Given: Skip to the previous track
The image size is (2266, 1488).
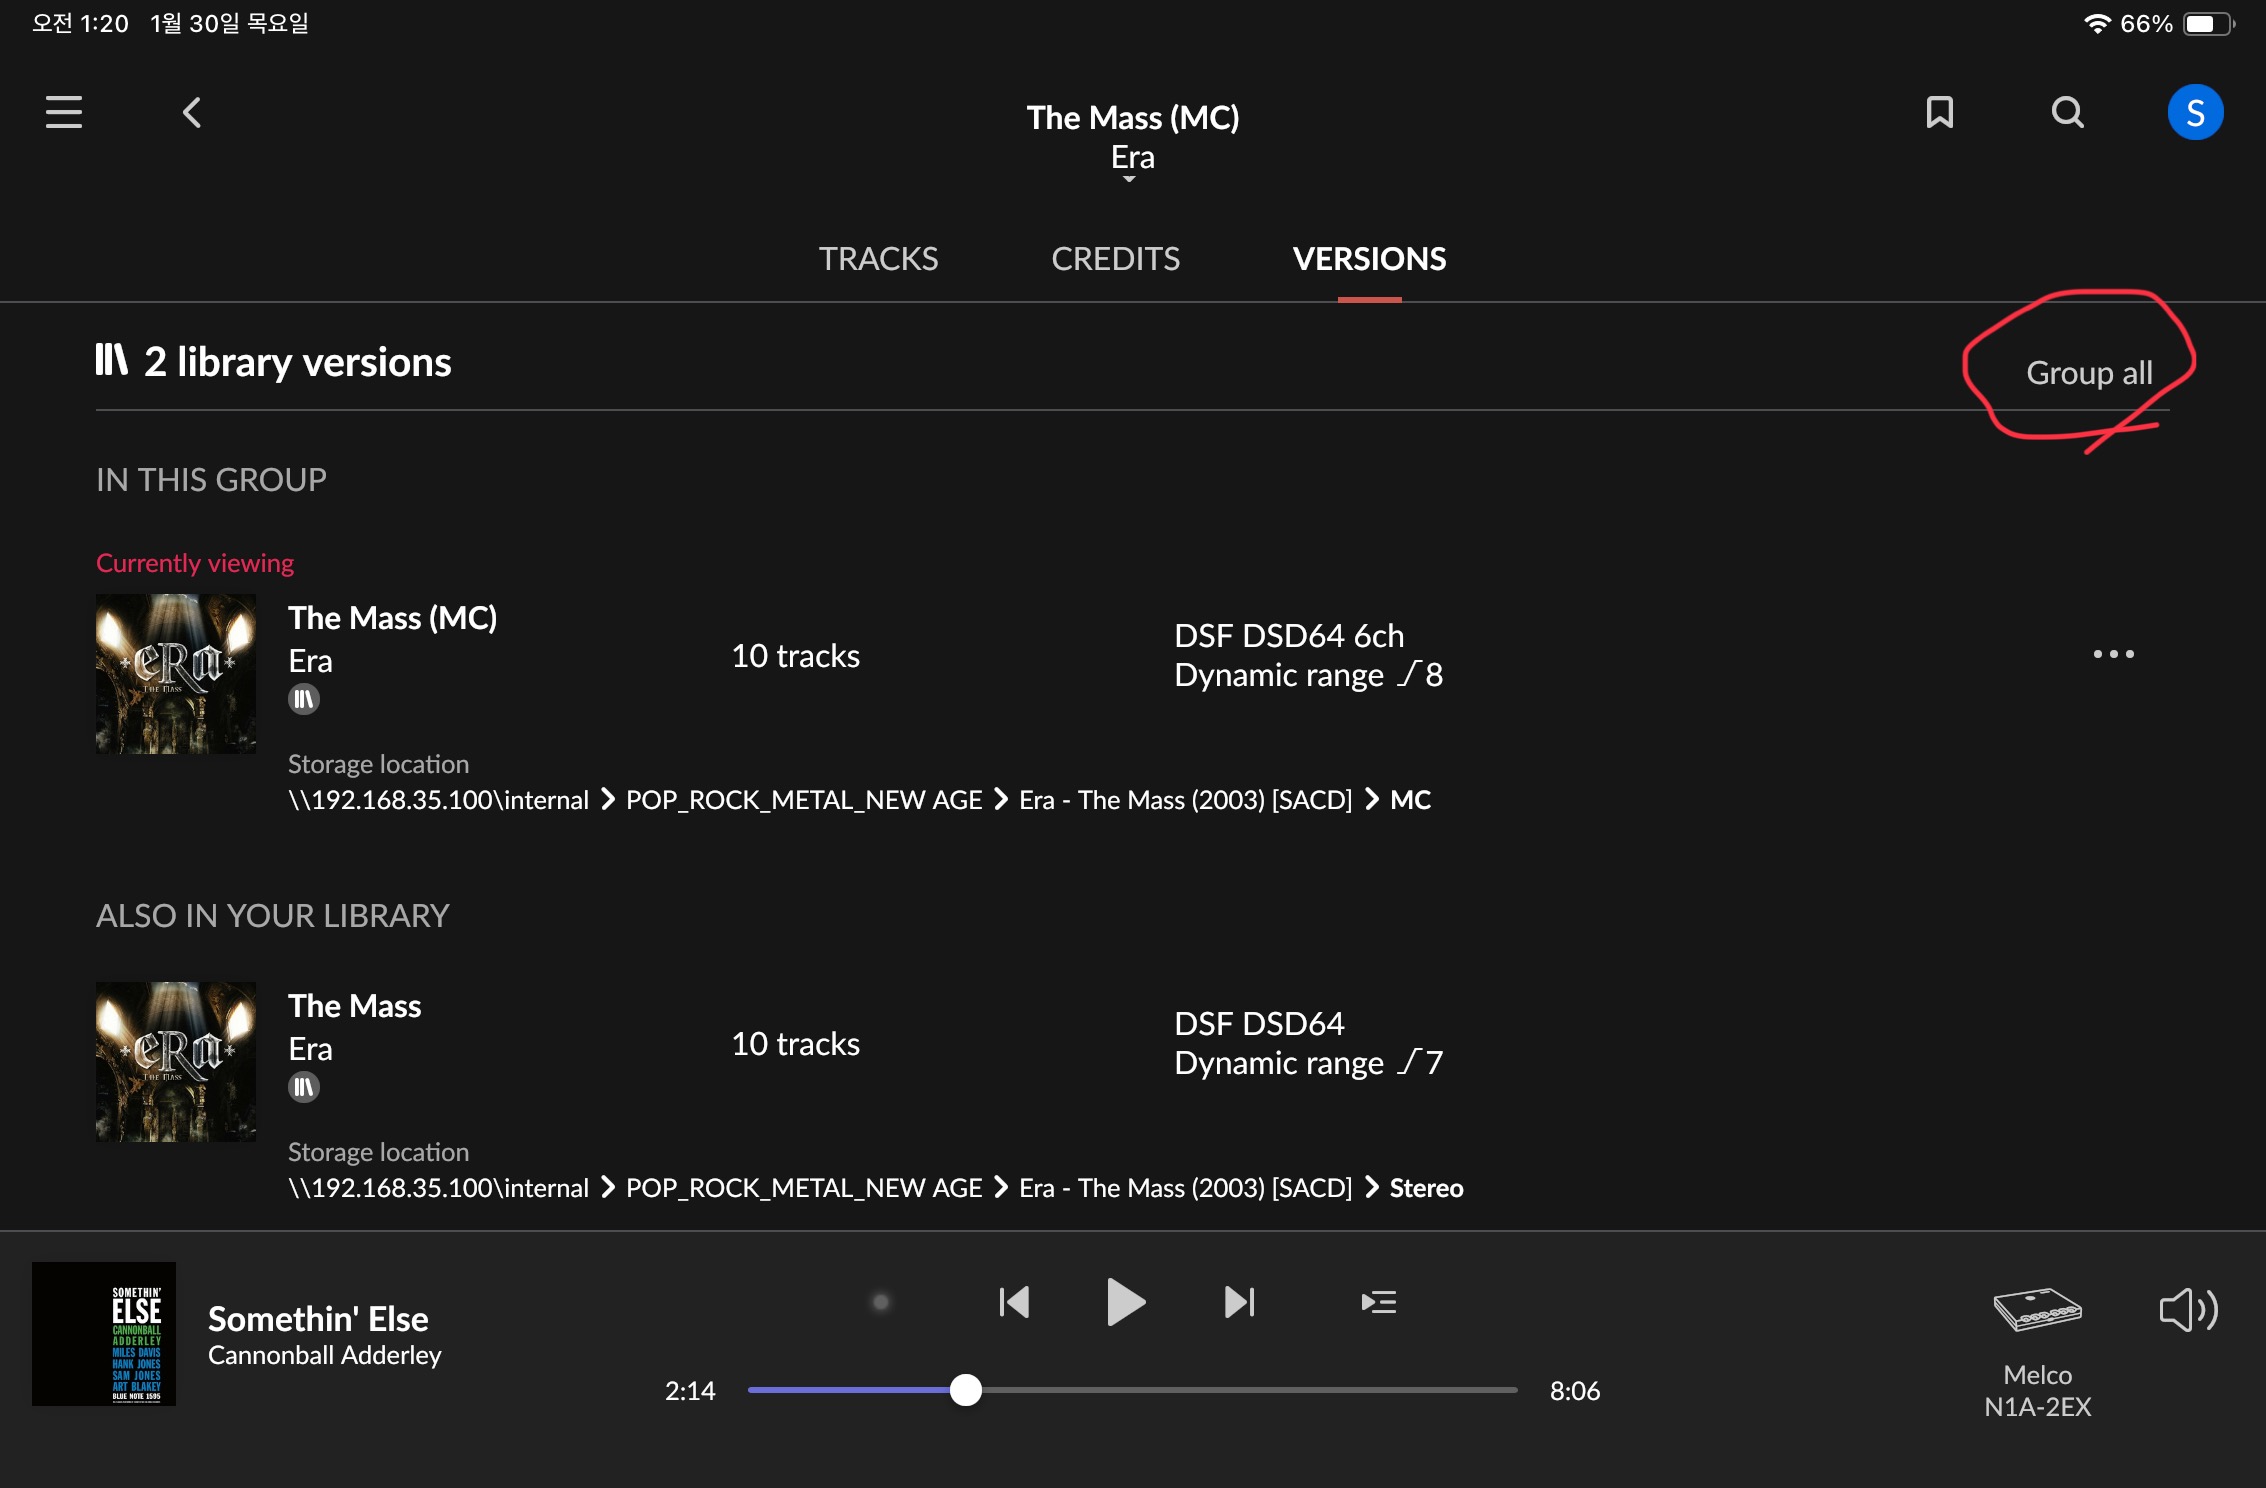Looking at the screenshot, I should pos(1014,1302).
